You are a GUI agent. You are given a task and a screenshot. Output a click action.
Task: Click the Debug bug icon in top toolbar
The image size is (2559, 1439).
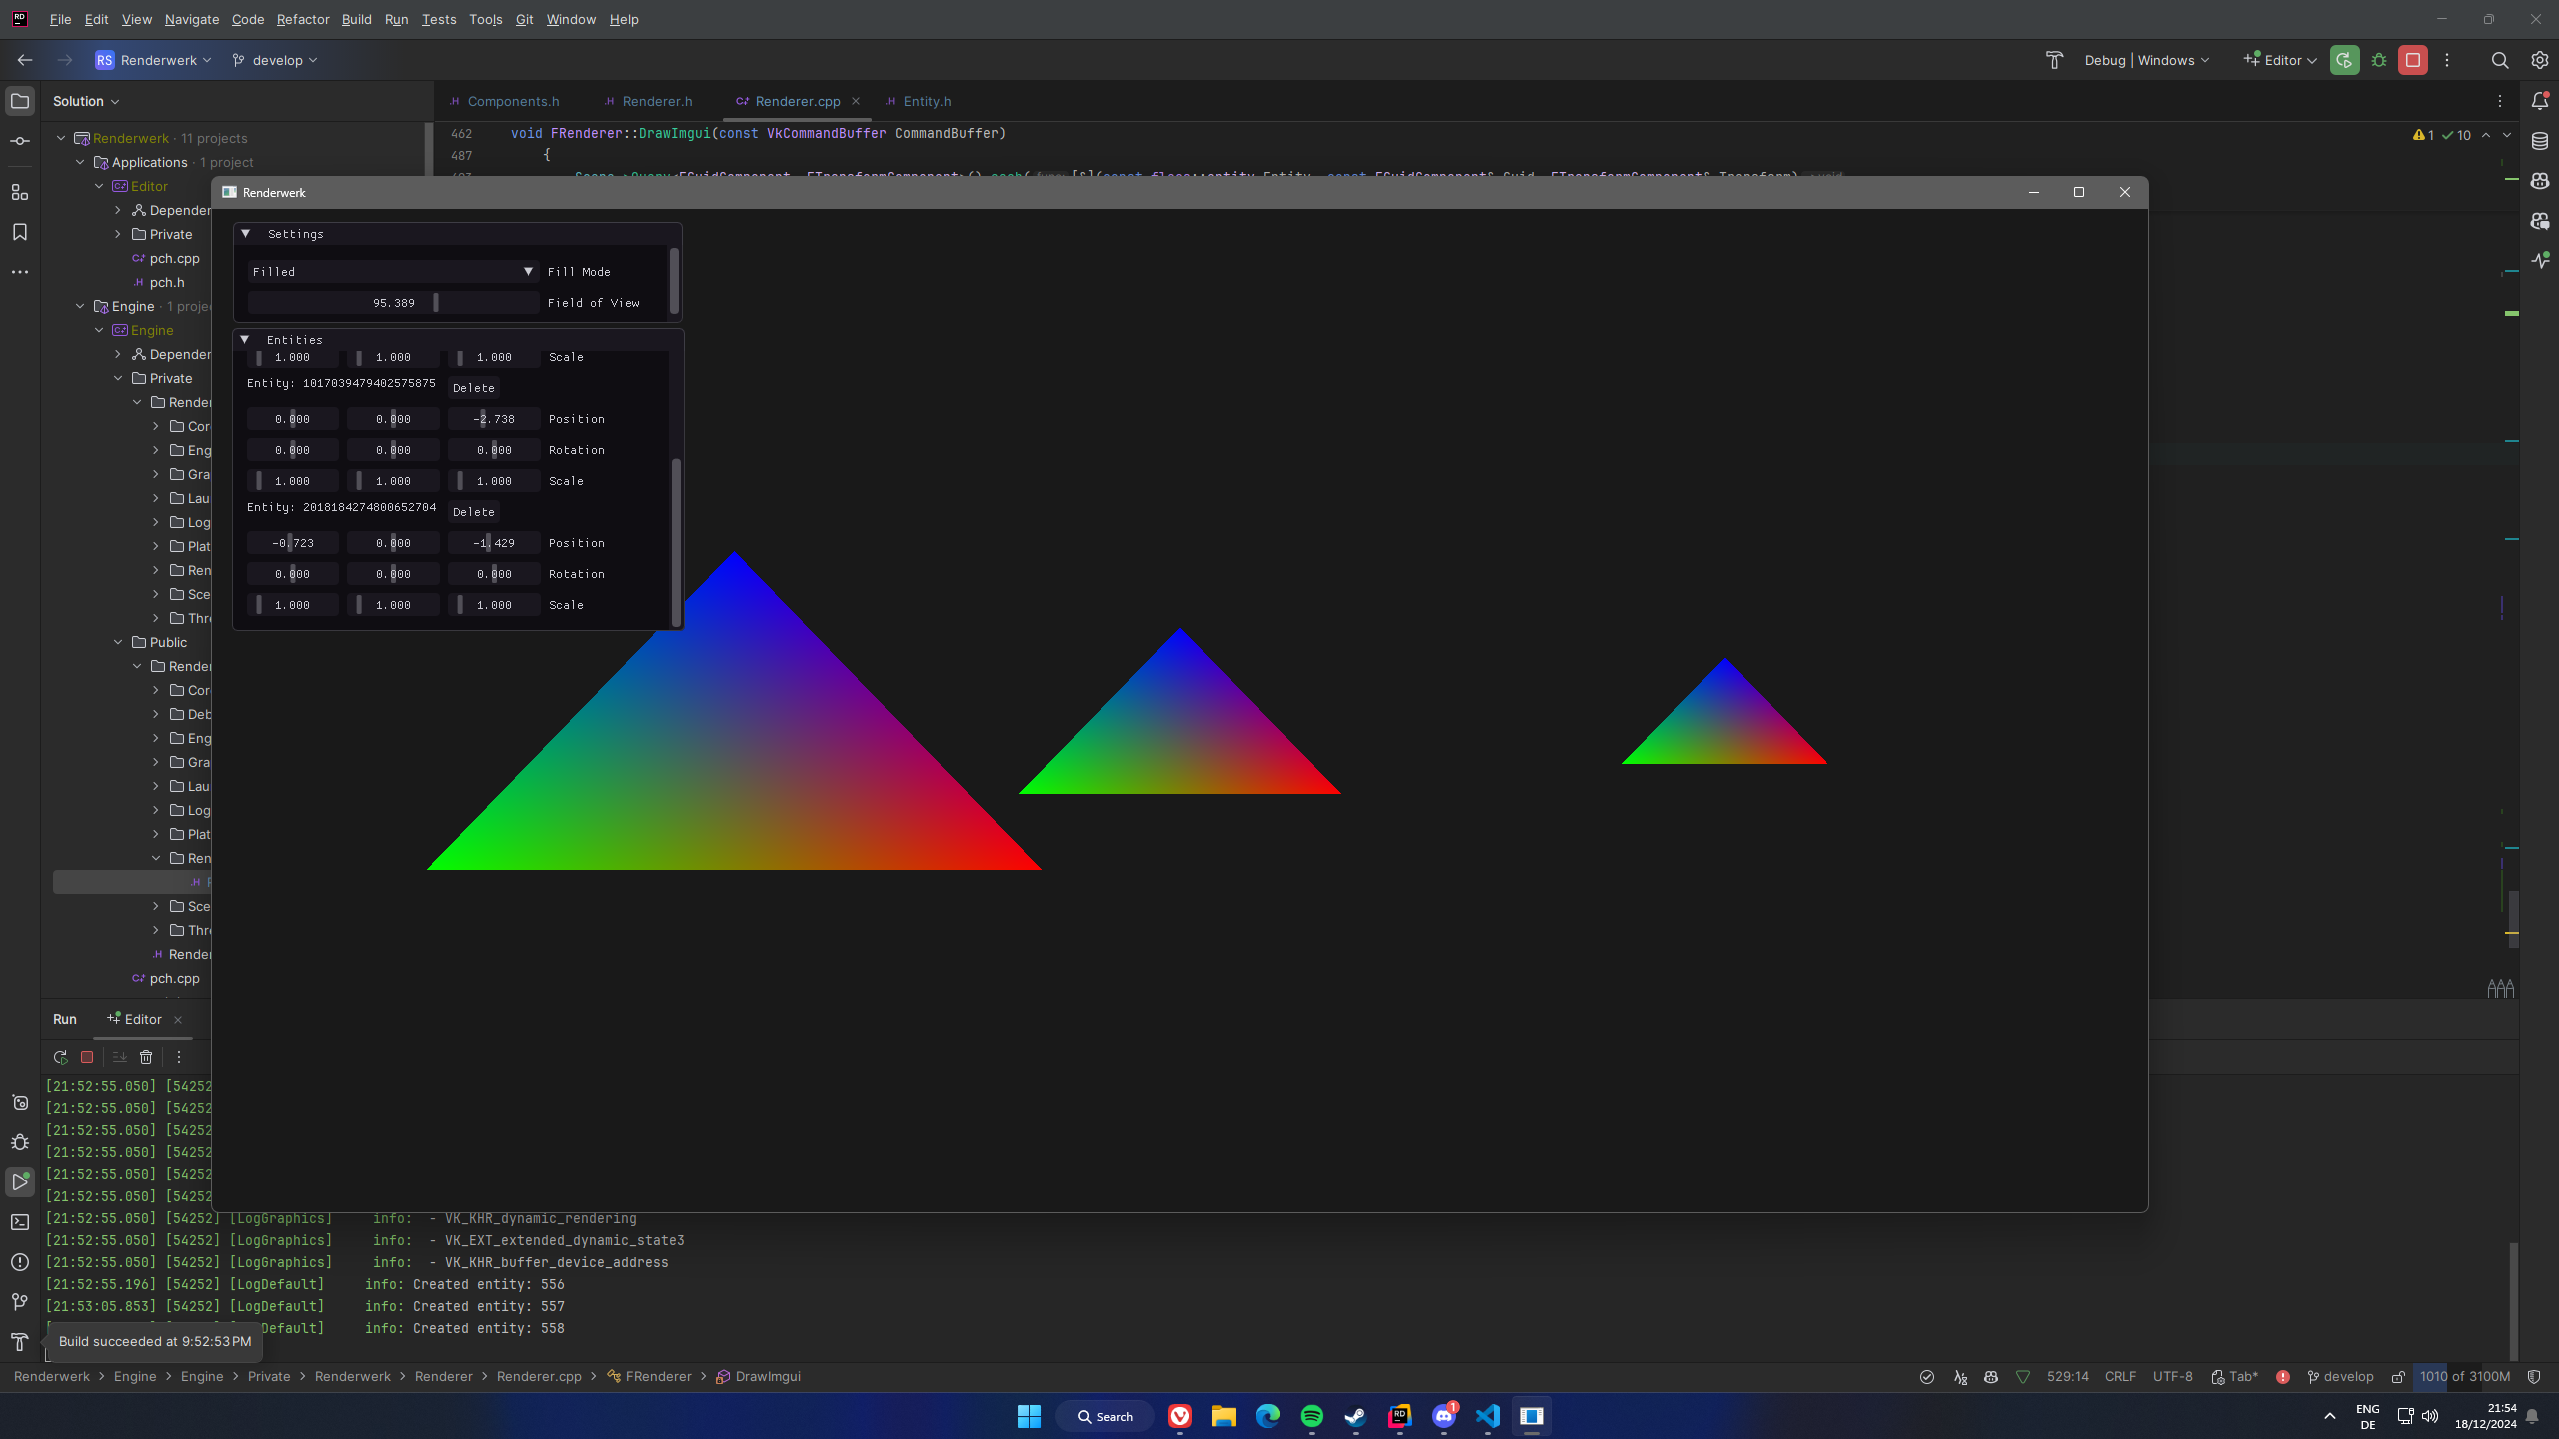[2379, 60]
